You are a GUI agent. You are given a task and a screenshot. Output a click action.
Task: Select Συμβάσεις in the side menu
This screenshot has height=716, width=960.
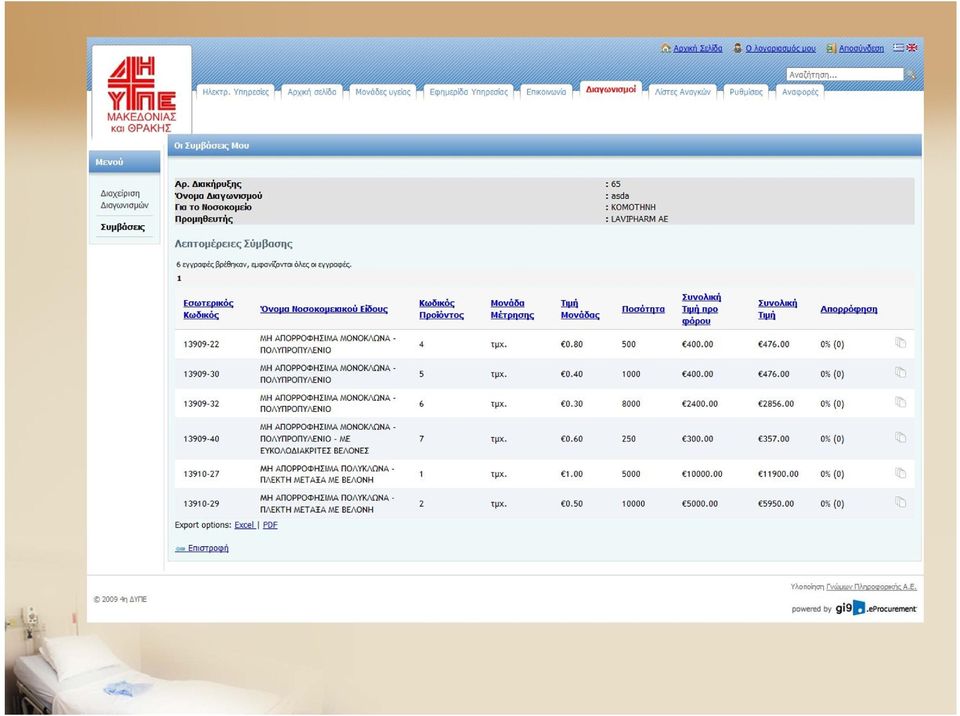click(x=122, y=227)
